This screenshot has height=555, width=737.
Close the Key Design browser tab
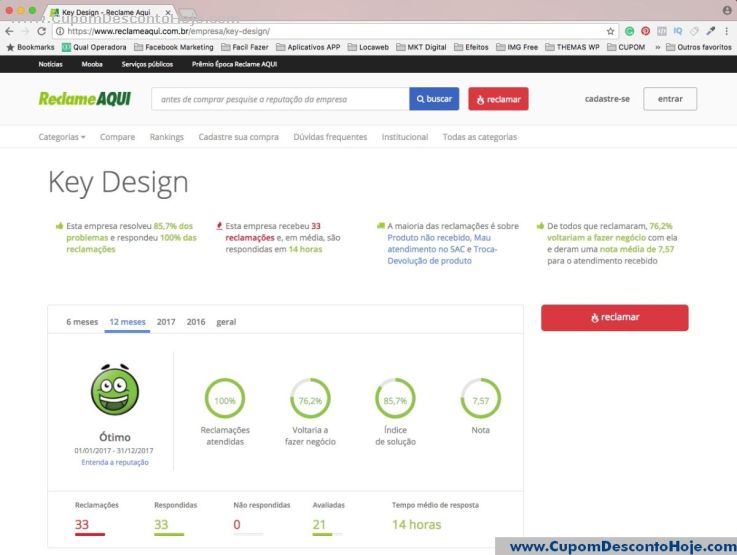[168, 12]
